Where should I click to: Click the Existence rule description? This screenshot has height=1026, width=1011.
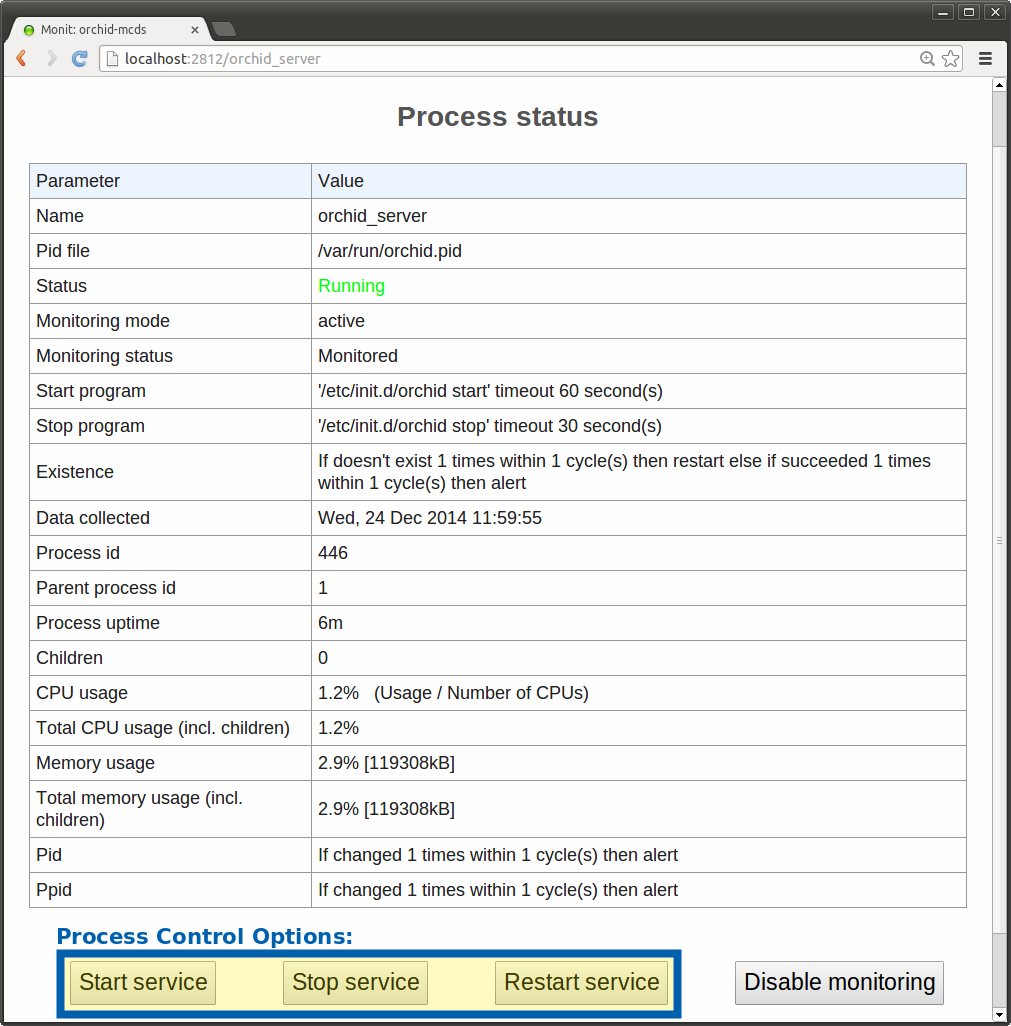(624, 472)
